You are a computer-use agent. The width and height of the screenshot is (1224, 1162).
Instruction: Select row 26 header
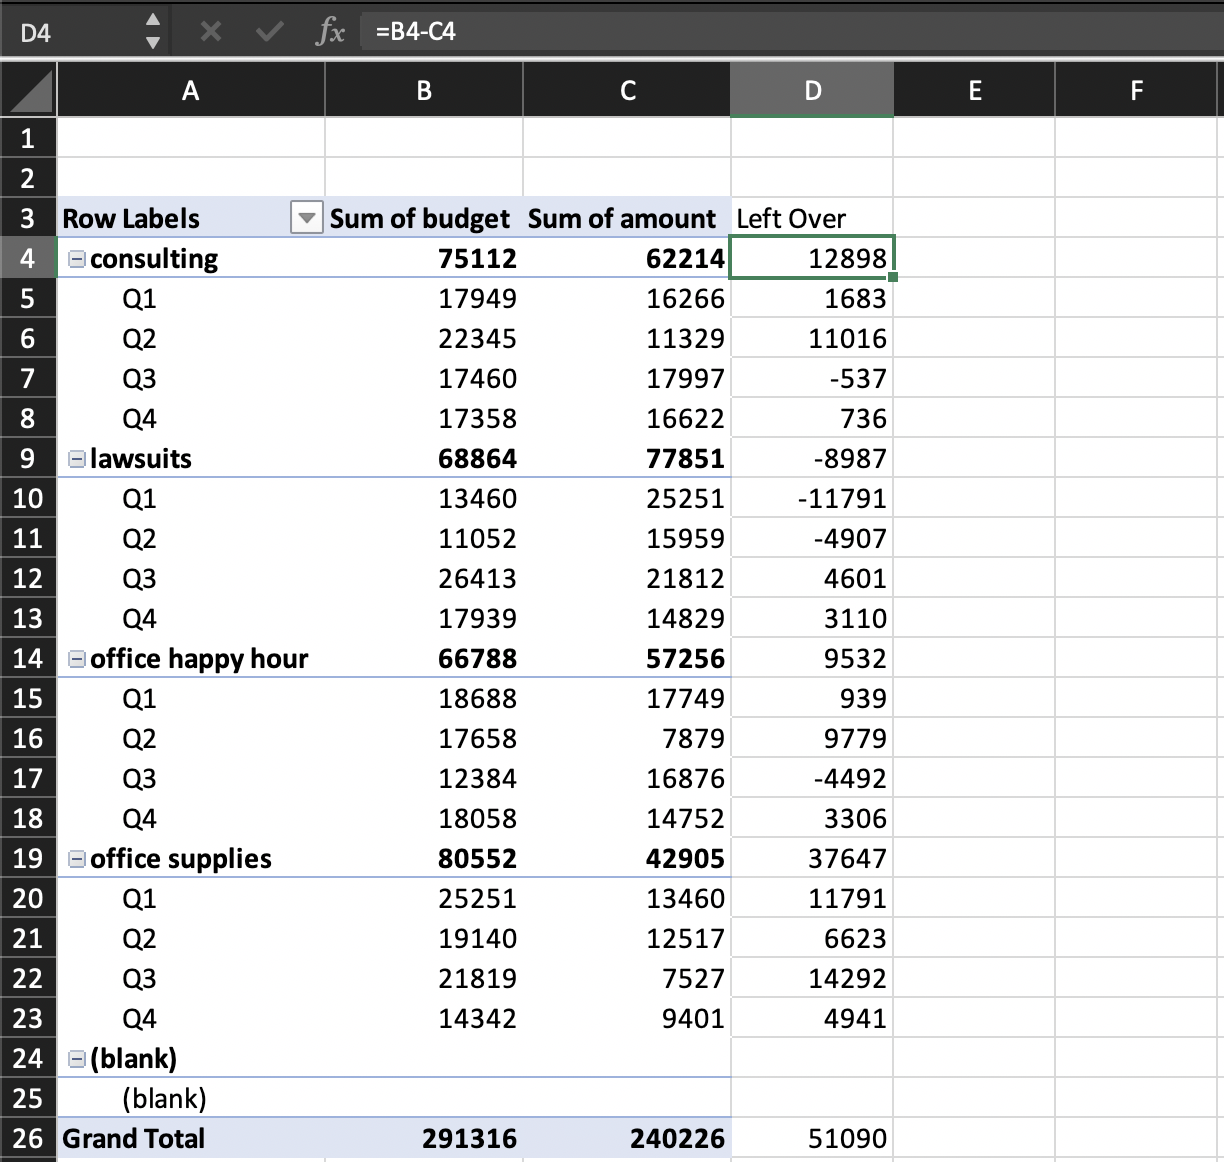point(28,1138)
